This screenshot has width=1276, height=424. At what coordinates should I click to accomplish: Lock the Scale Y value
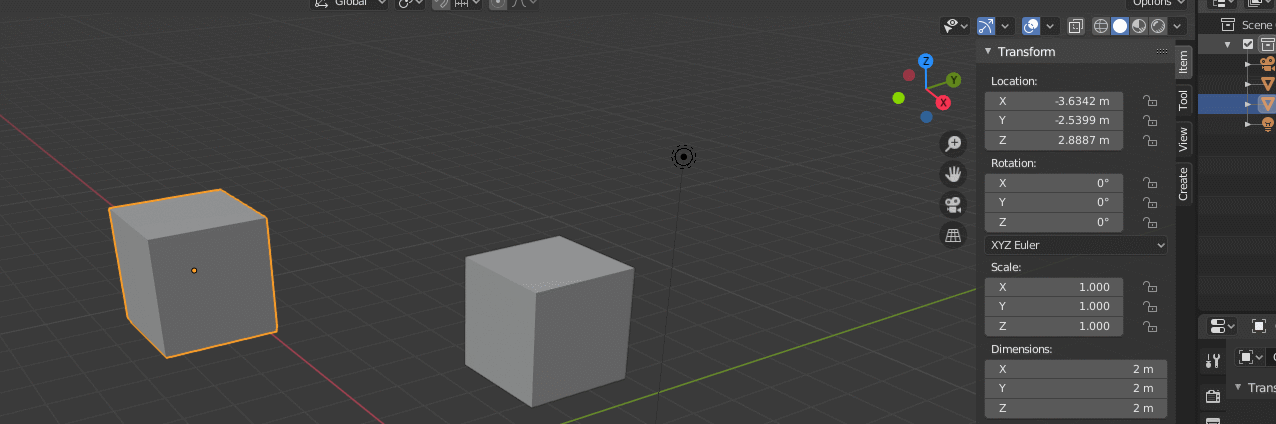[x=1150, y=306]
